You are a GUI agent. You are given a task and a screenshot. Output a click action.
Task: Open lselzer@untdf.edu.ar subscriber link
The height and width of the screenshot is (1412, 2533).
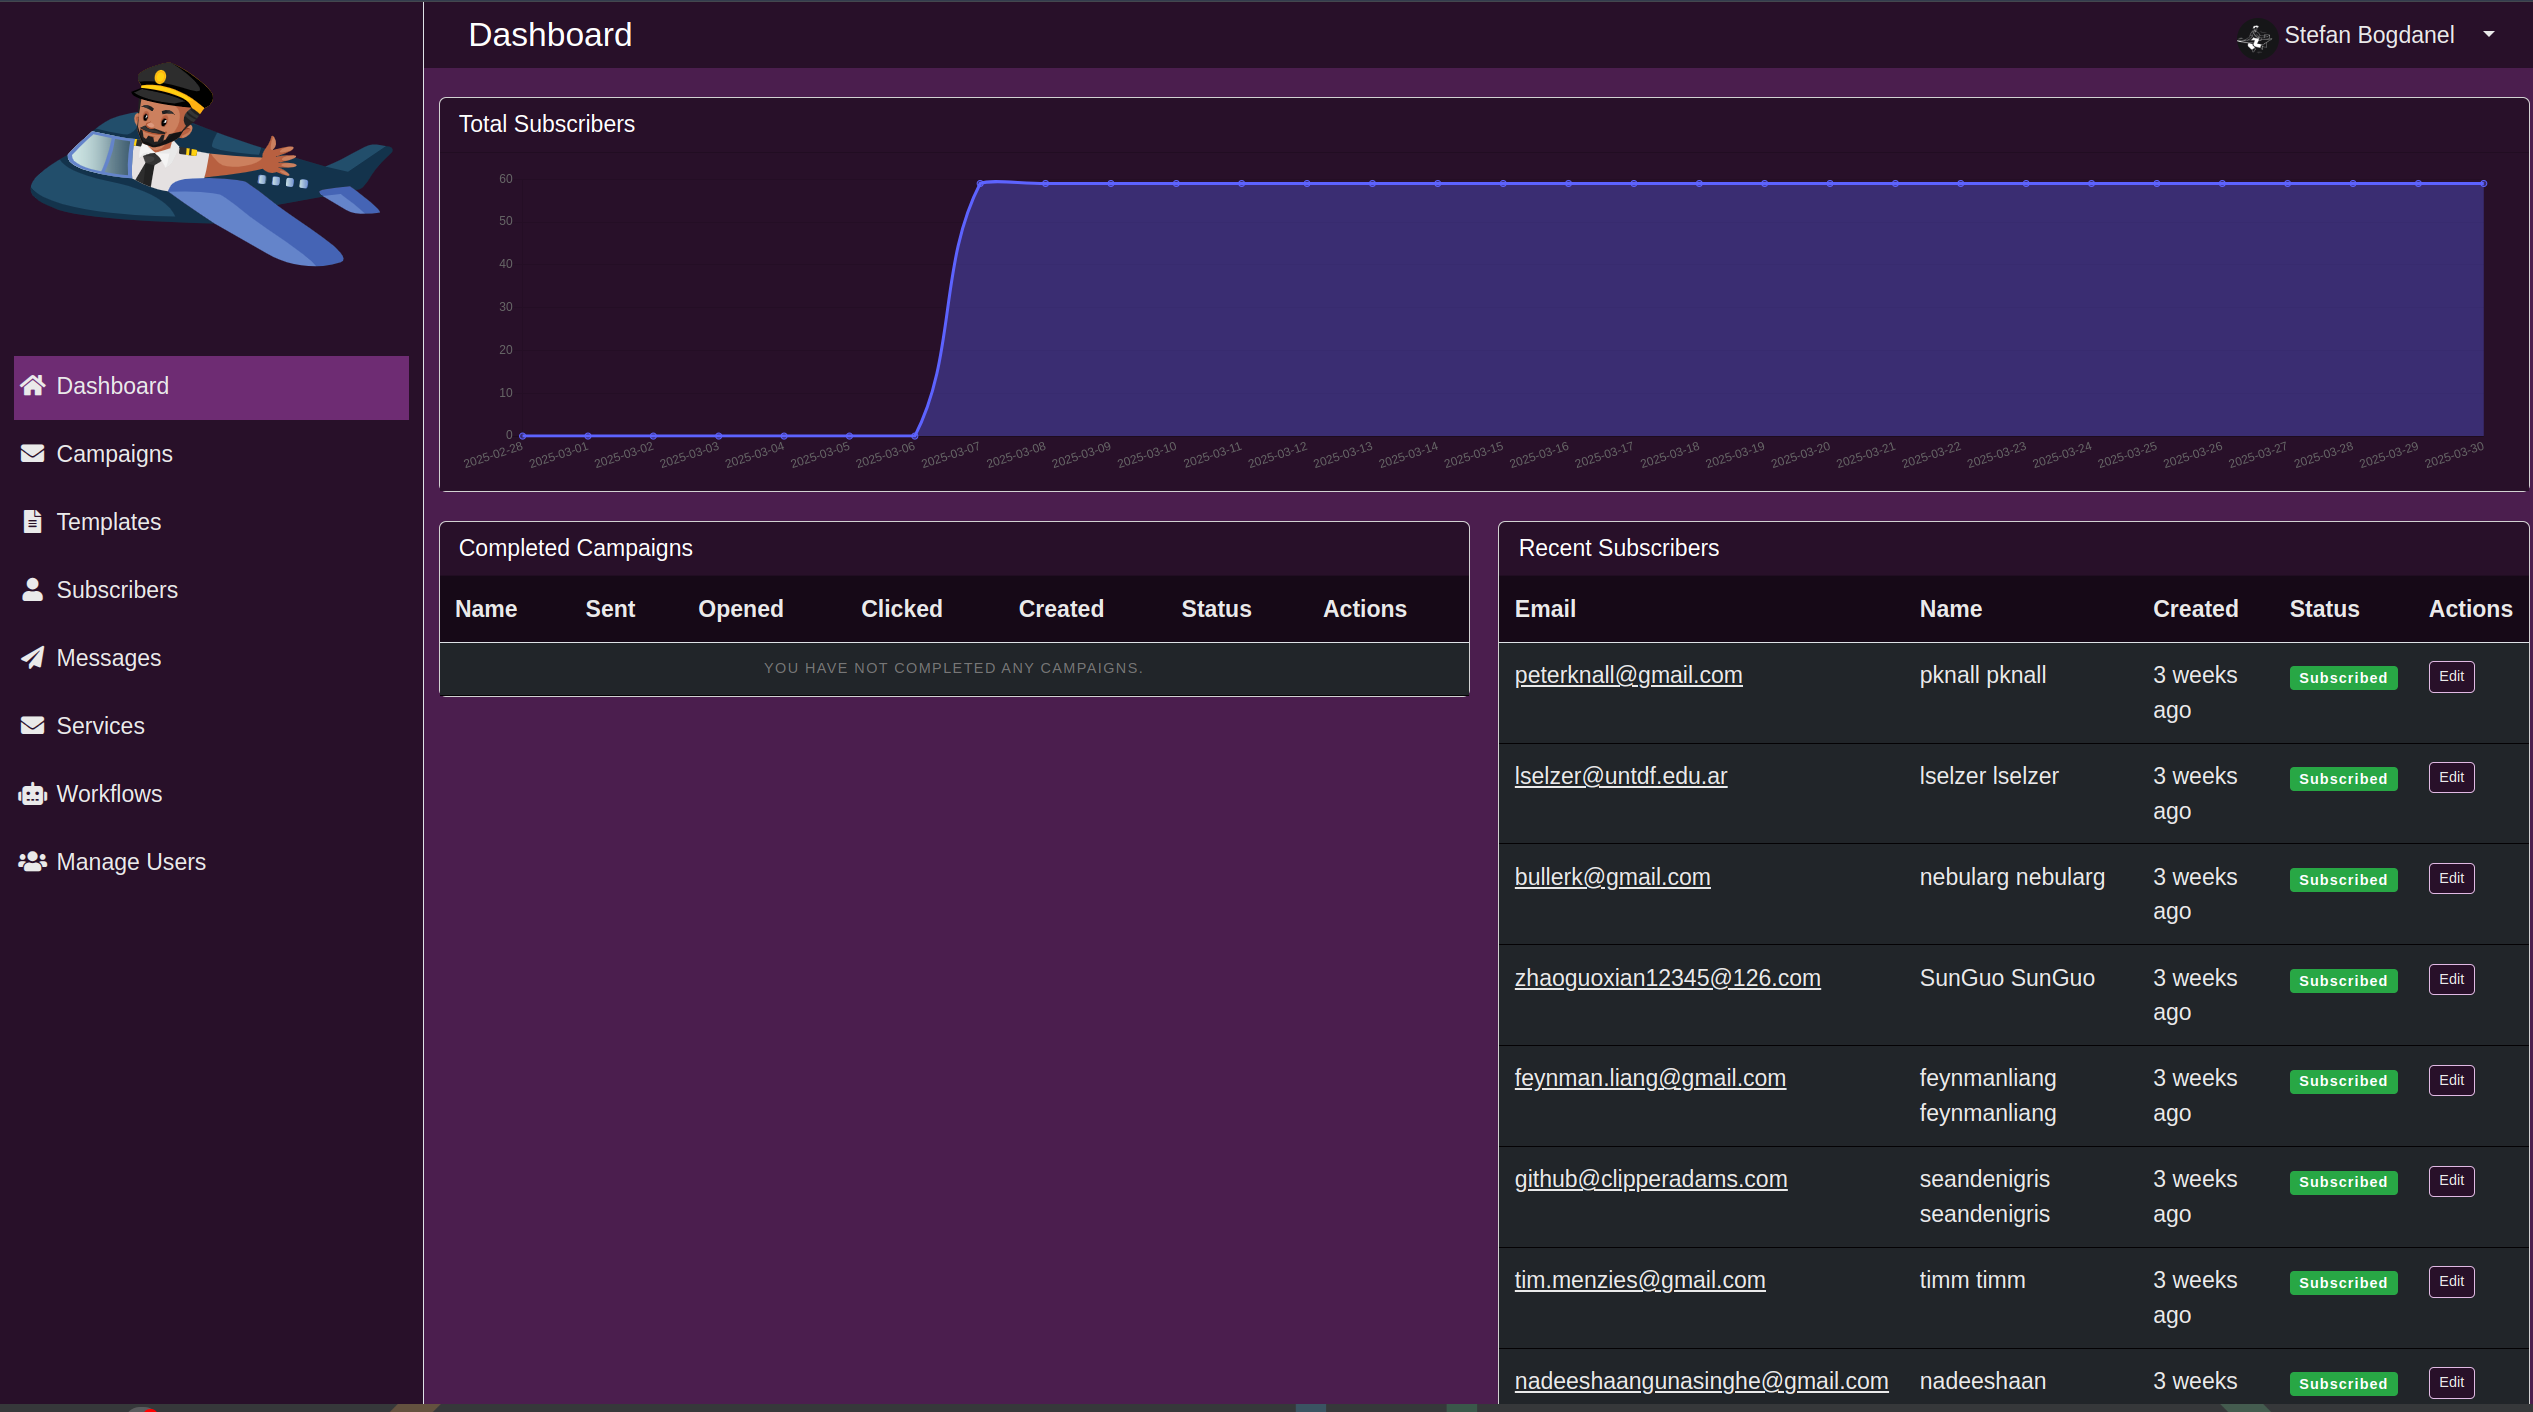click(x=1620, y=777)
